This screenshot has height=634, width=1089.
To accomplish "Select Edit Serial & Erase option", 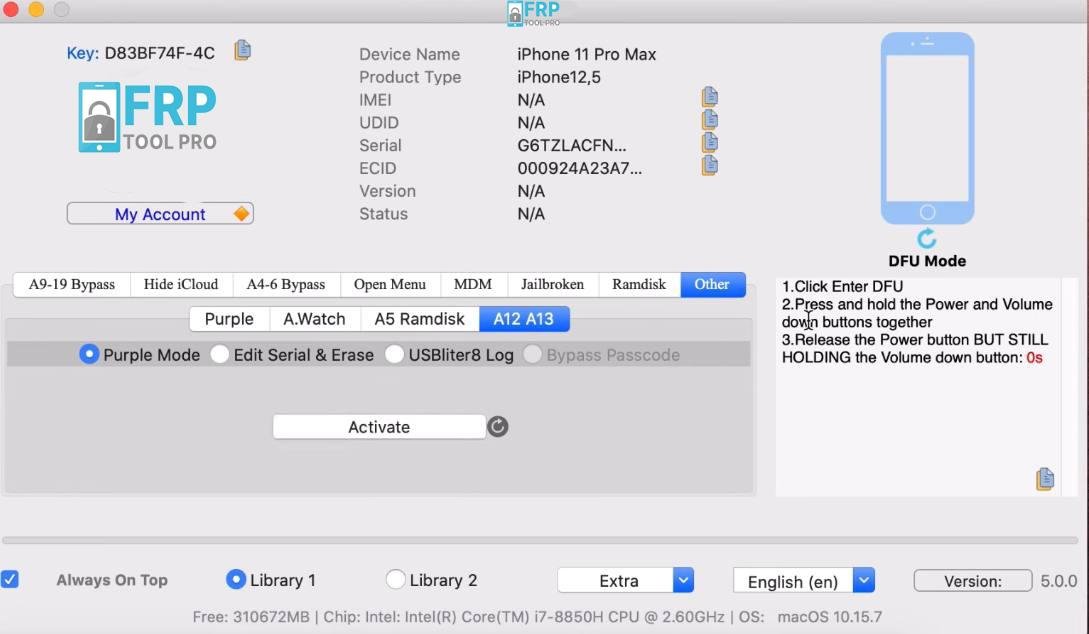I will 219,354.
